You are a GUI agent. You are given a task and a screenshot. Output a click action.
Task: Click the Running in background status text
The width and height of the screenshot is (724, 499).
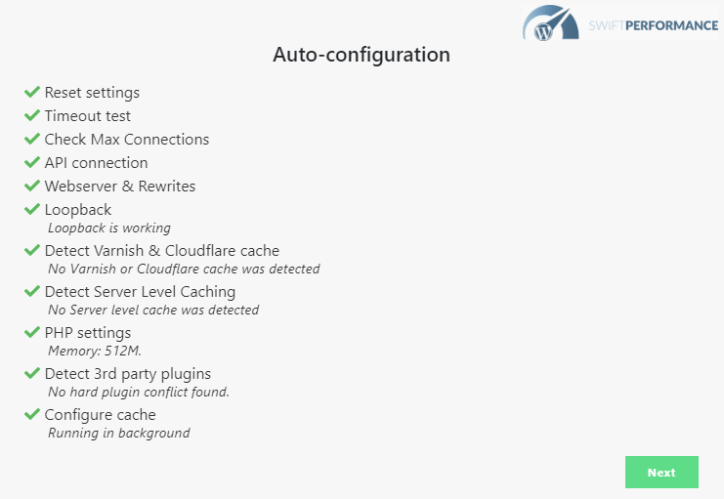click(119, 433)
